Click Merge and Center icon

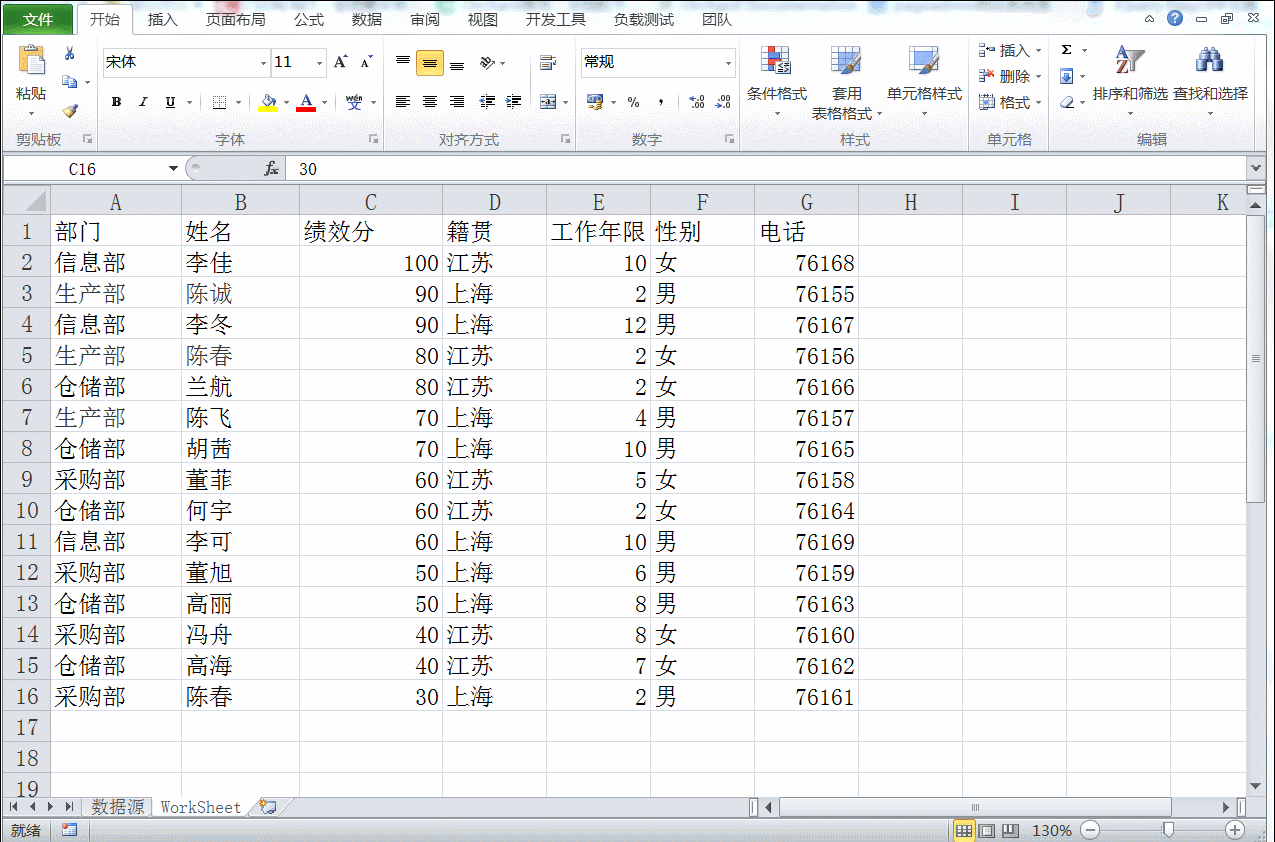point(547,102)
